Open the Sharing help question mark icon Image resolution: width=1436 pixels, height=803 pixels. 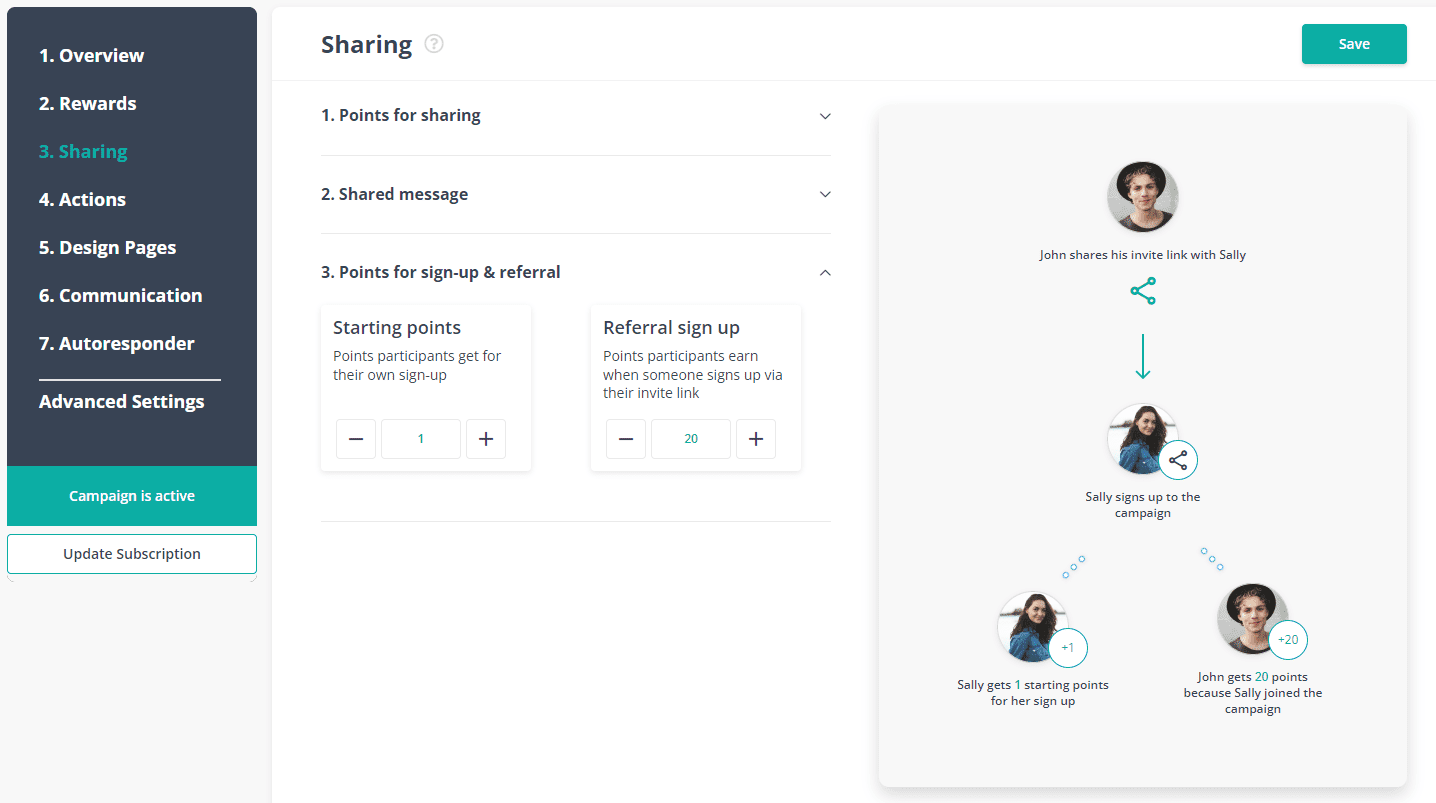click(433, 44)
